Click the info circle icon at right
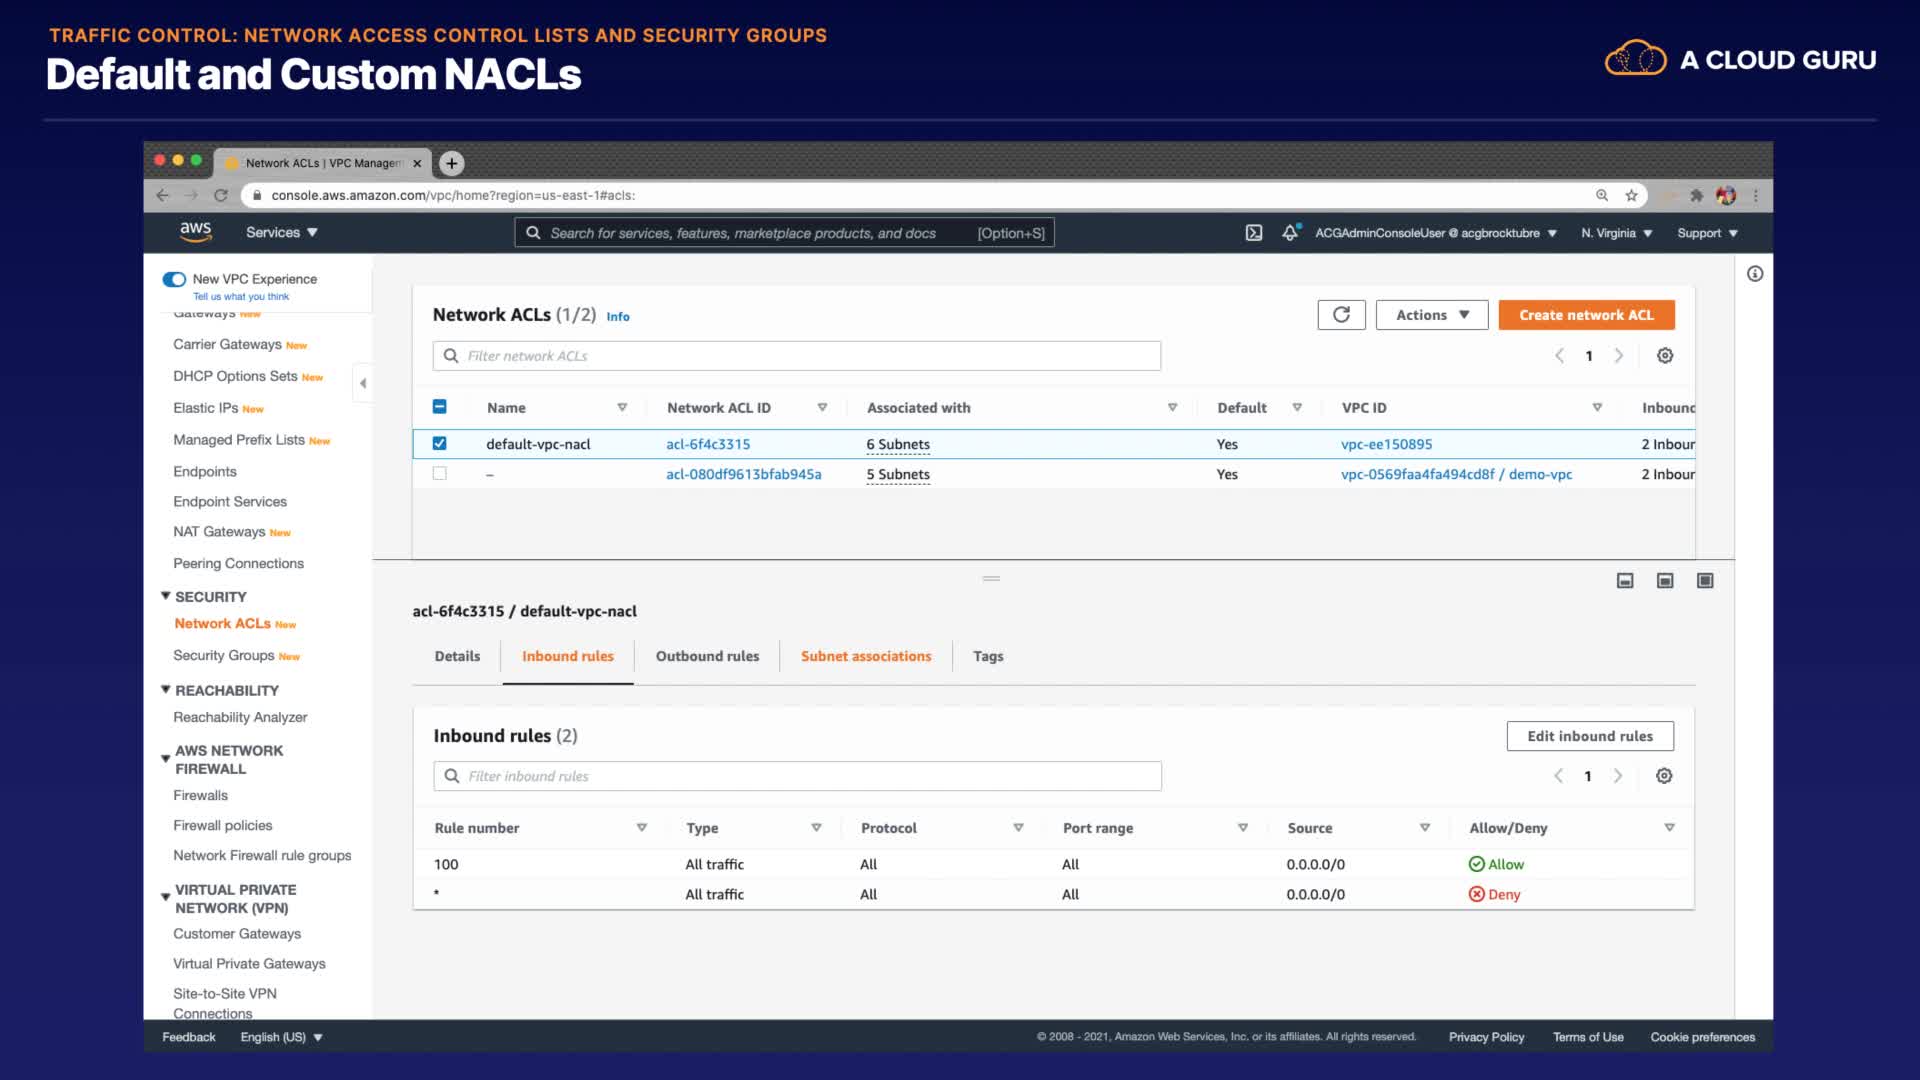 1754,274
